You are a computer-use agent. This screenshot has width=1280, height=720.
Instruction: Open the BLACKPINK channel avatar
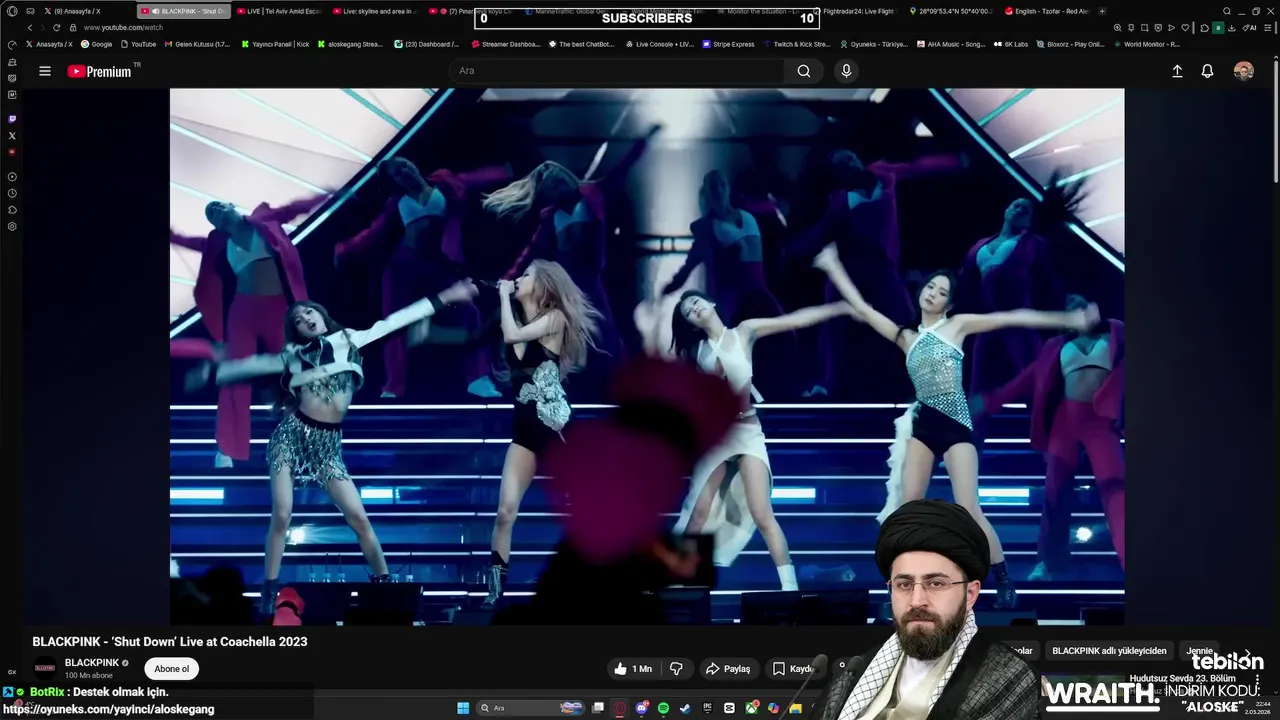point(45,669)
